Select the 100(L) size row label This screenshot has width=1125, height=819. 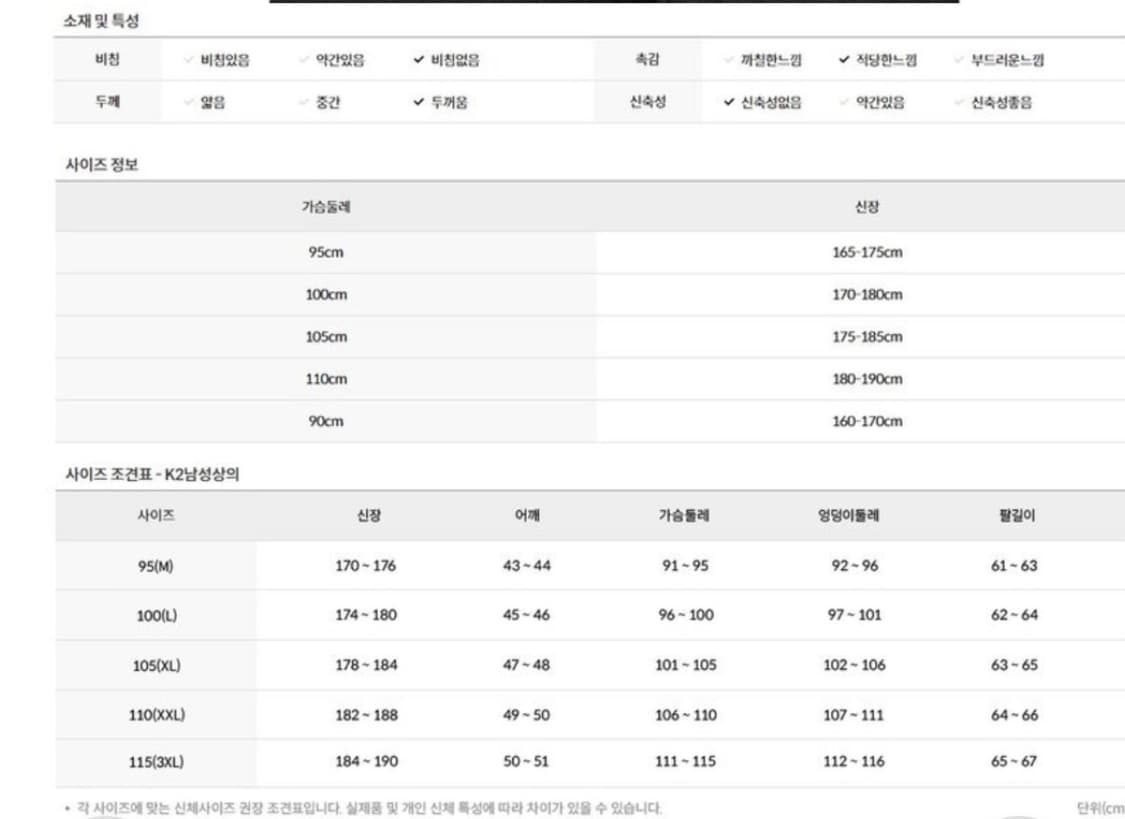point(156,615)
